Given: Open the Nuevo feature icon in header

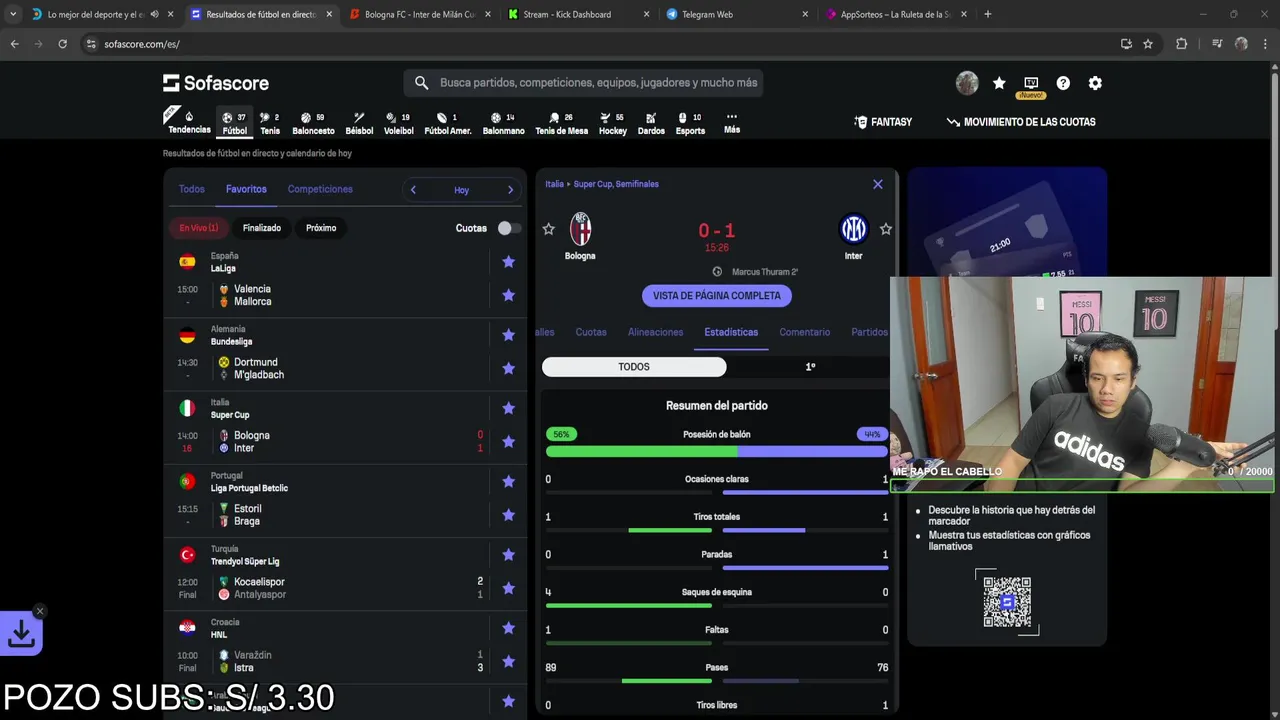Looking at the screenshot, I should (1031, 85).
